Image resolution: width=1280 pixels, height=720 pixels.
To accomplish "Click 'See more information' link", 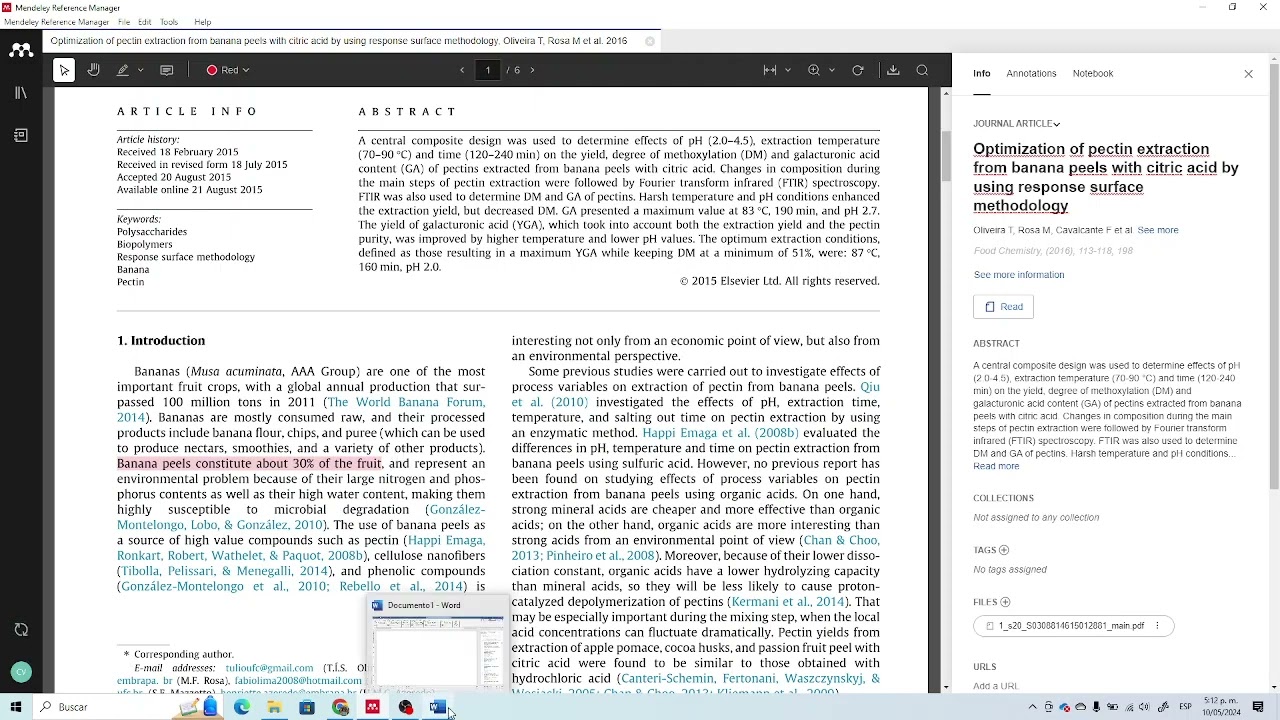I will 1019,275.
